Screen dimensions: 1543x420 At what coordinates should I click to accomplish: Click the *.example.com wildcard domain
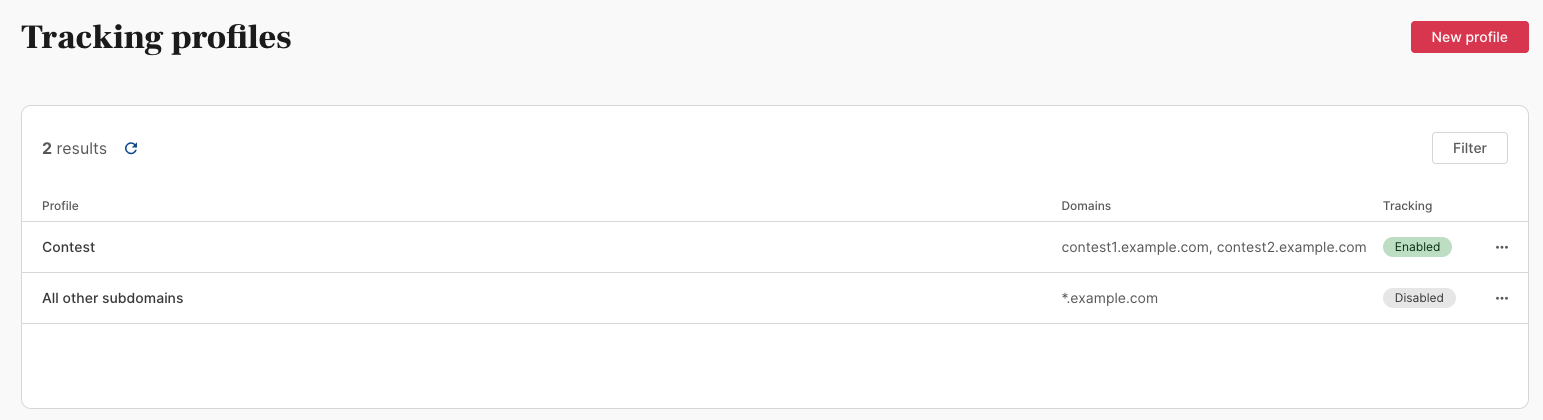1109,298
